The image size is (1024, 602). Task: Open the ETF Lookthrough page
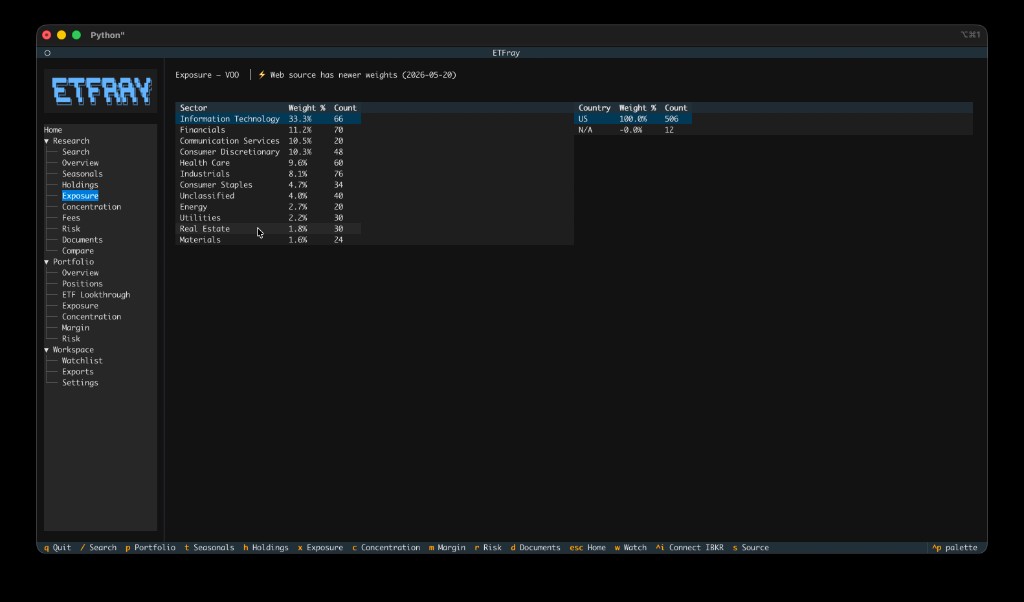[x=96, y=295]
